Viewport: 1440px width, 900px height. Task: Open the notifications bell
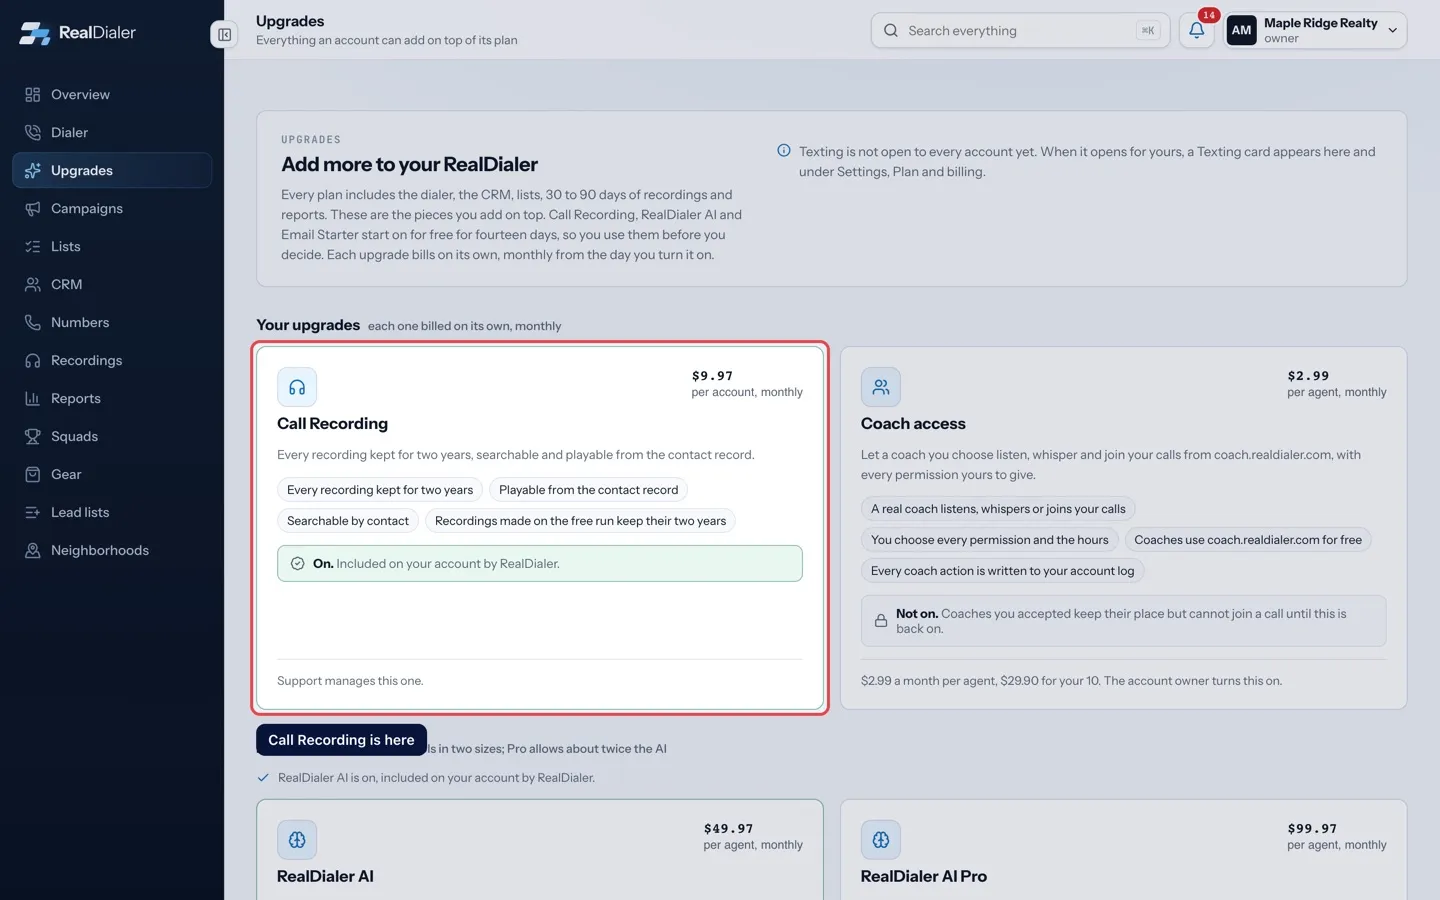click(1196, 30)
